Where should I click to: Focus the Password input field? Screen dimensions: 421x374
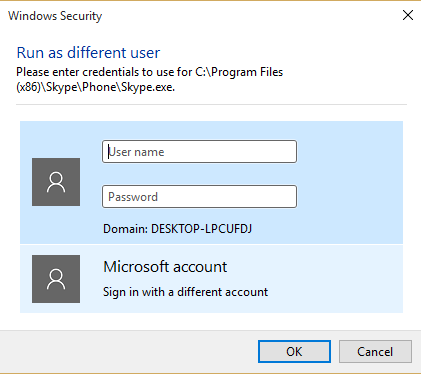coord(199,197)
